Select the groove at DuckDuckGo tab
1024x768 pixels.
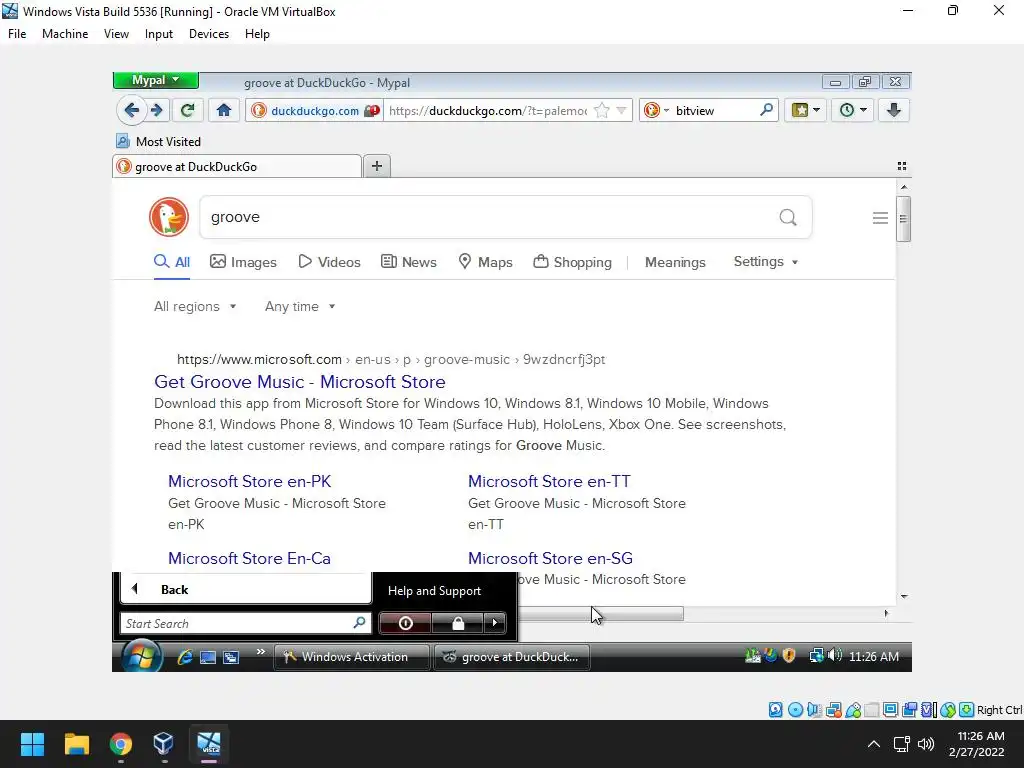pos(237,167)
